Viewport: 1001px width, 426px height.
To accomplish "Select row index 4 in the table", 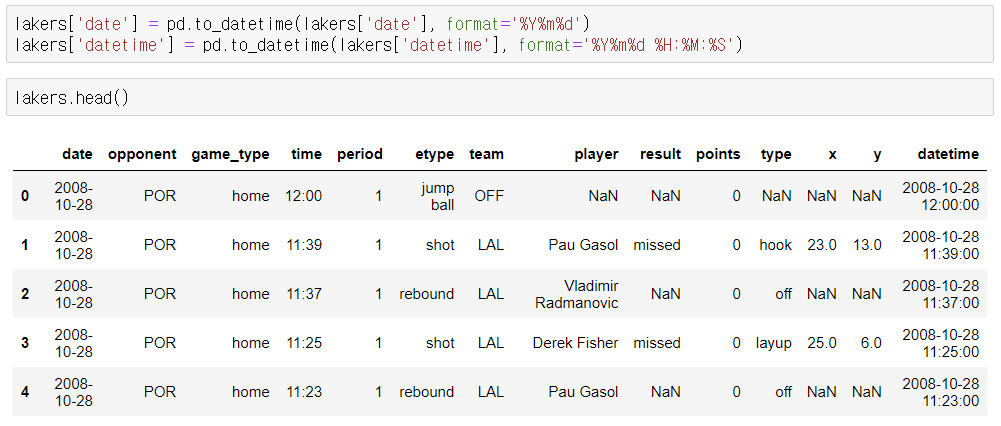I will (x=25, y=392).
